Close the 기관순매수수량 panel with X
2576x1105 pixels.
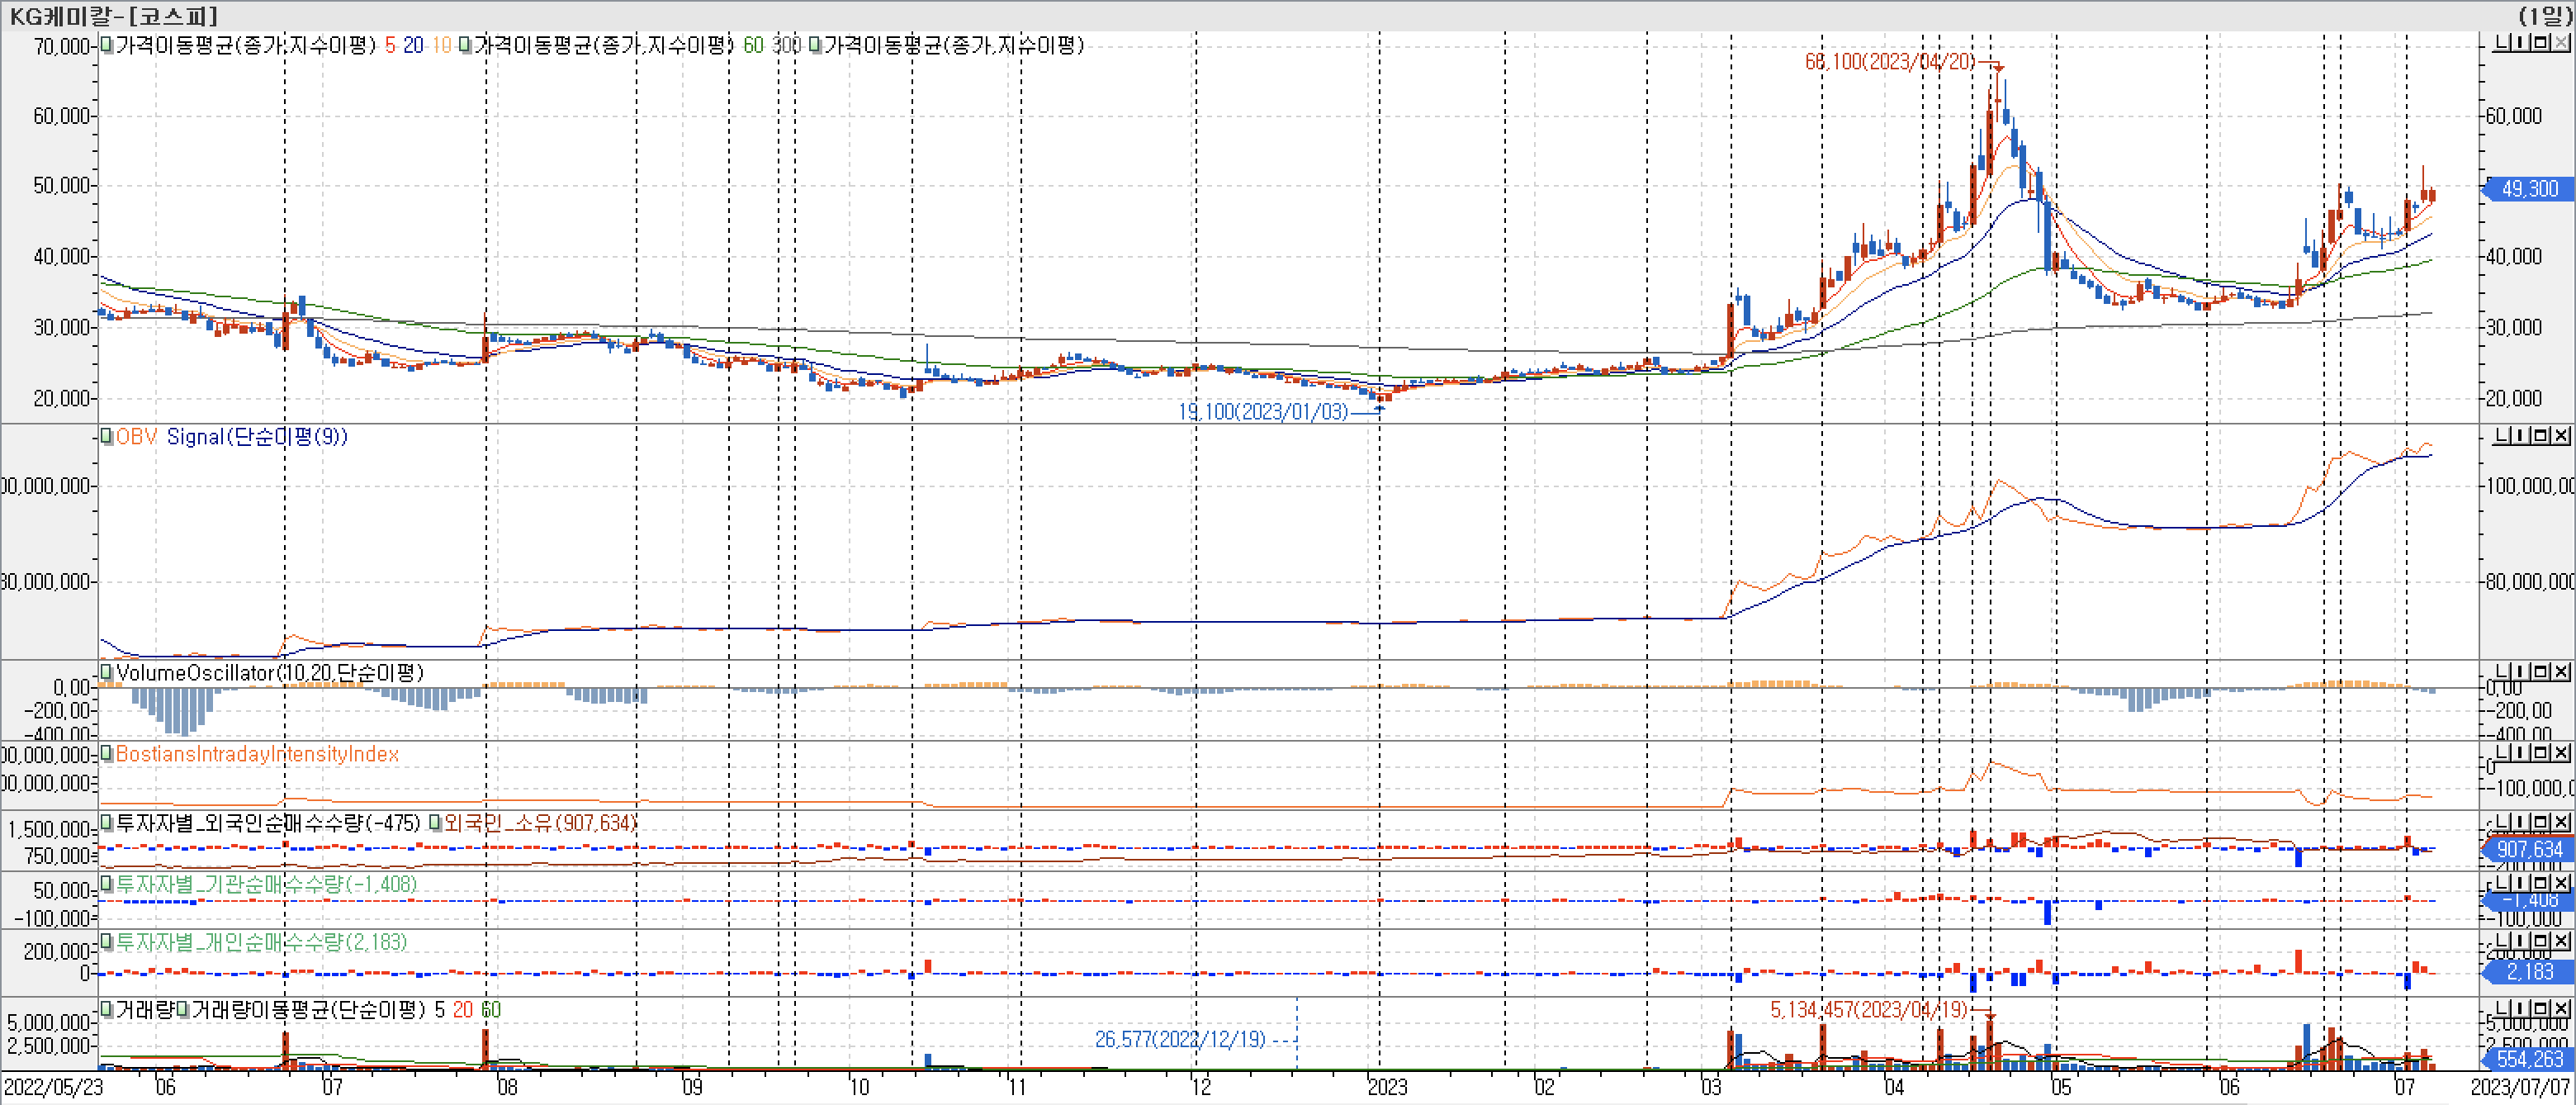pyautogui.click(x=2561, y=883)
